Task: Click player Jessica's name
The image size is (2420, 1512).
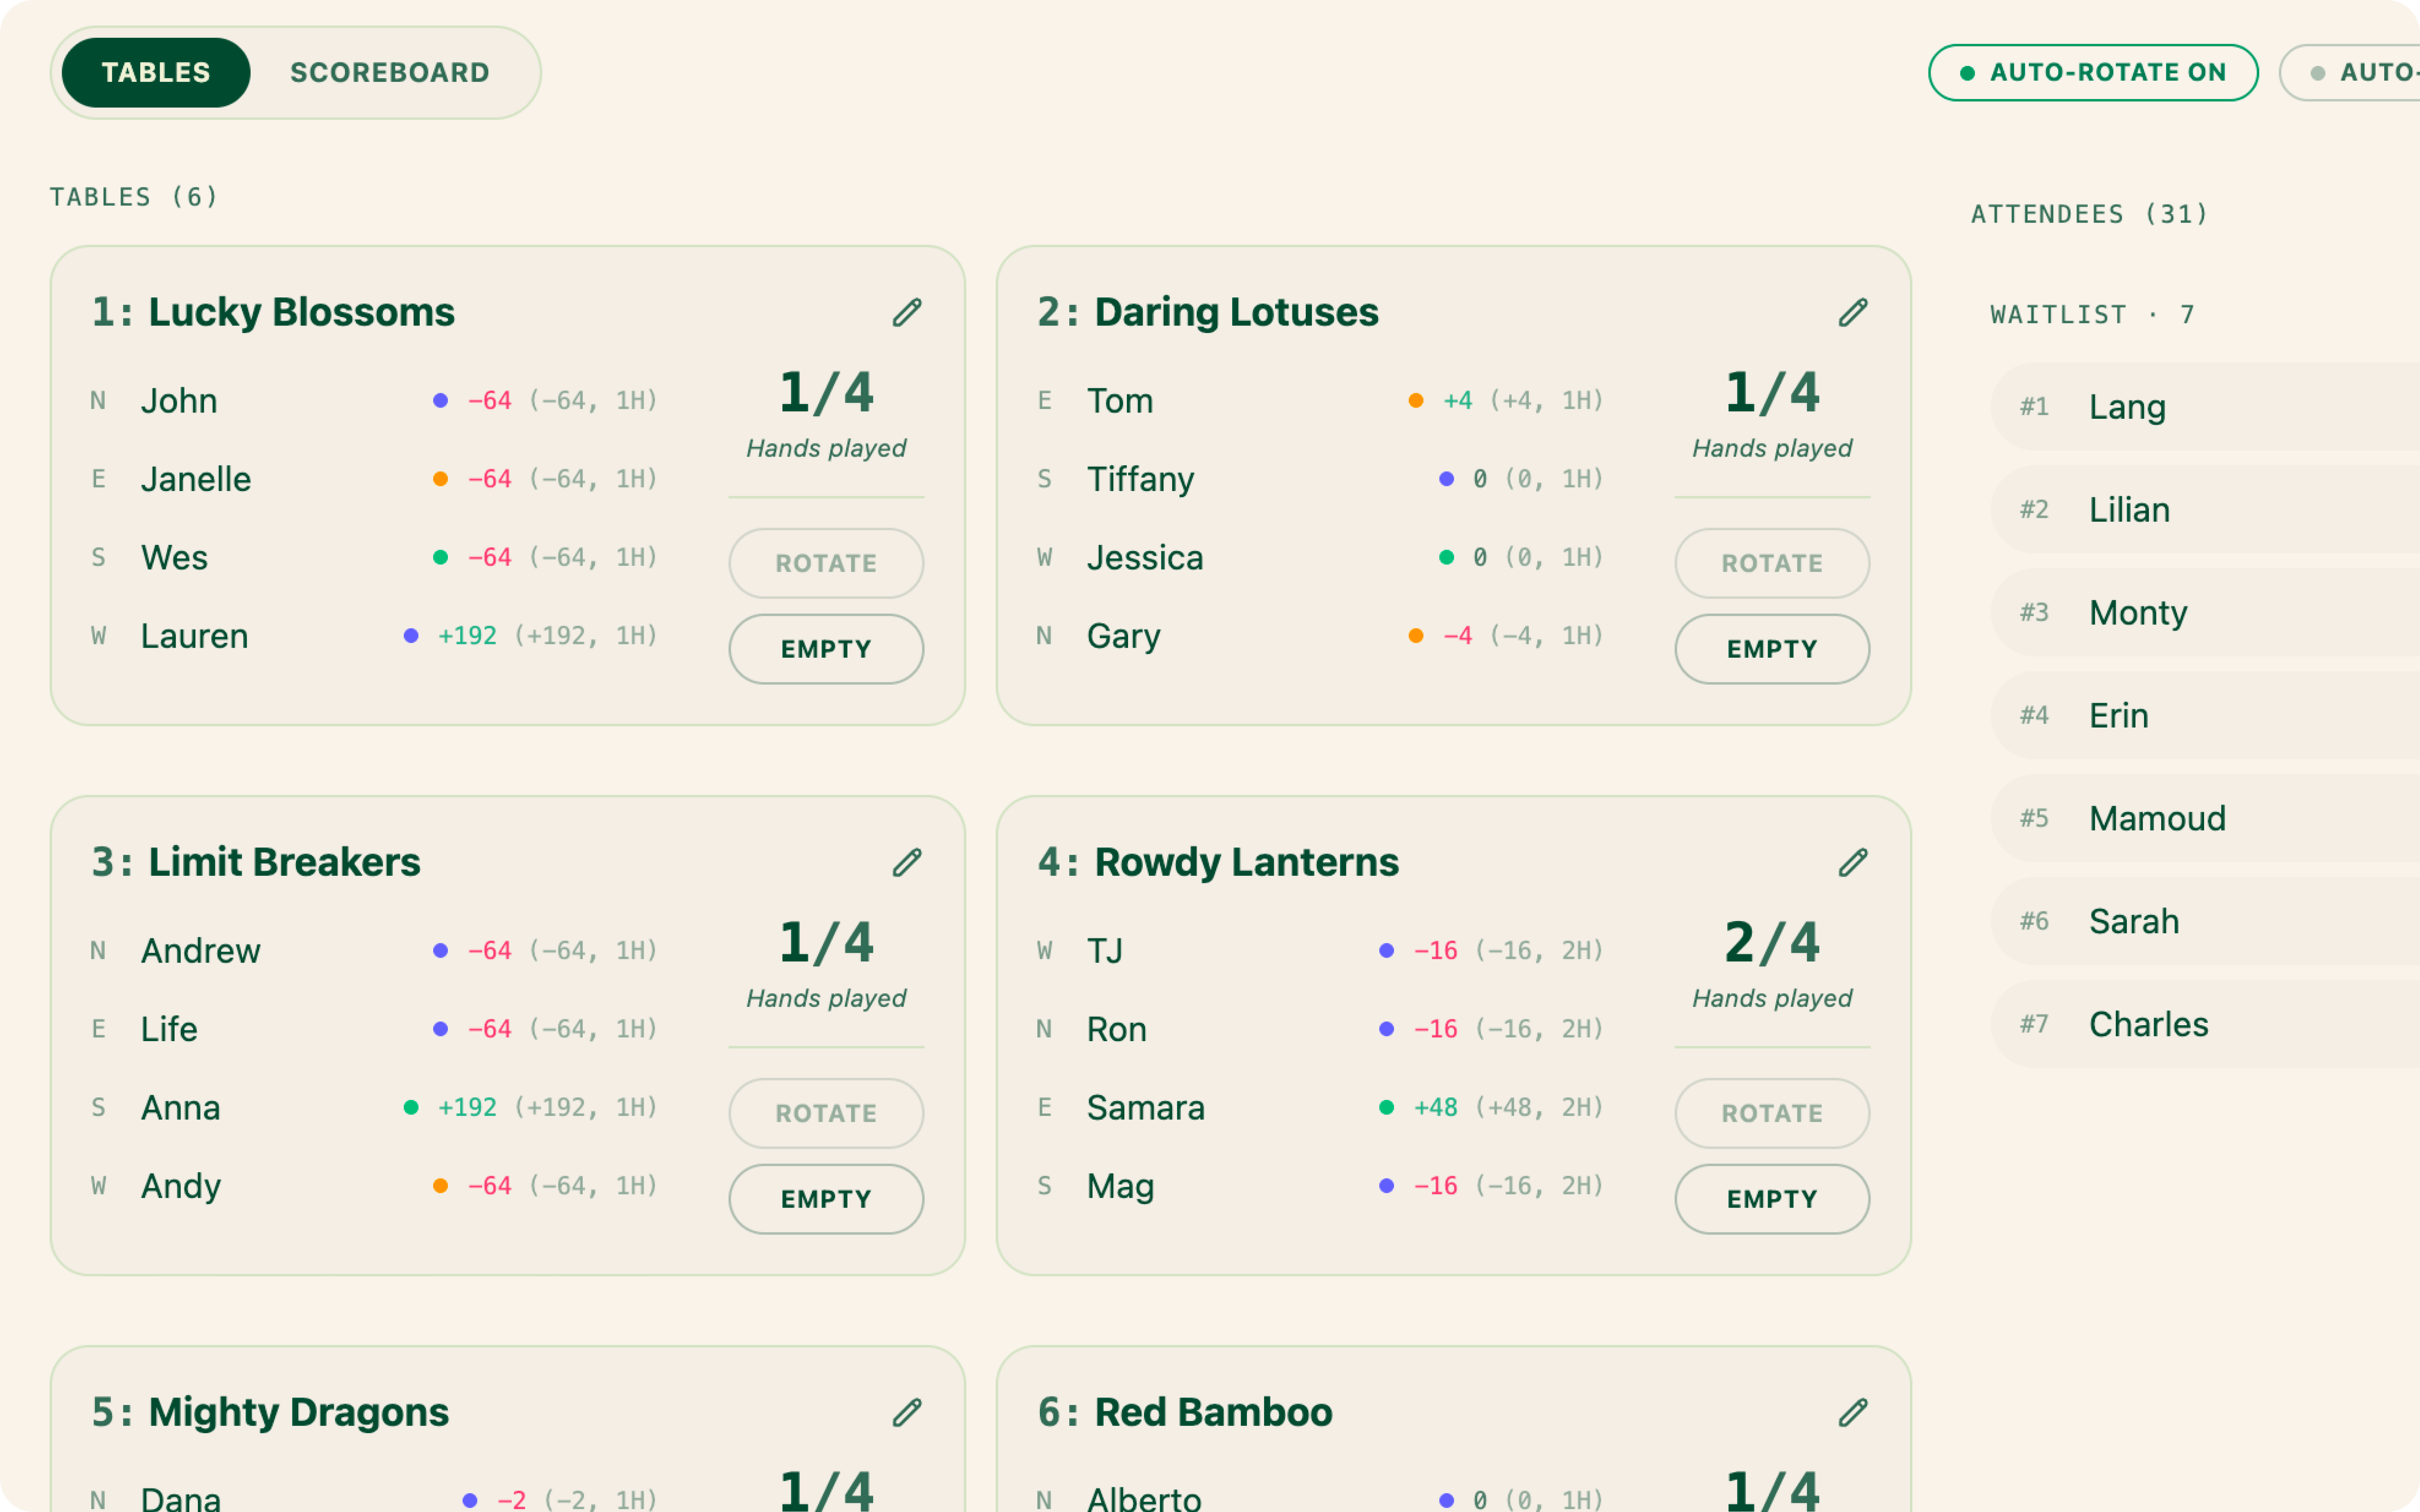Action: pos(1145,558)
